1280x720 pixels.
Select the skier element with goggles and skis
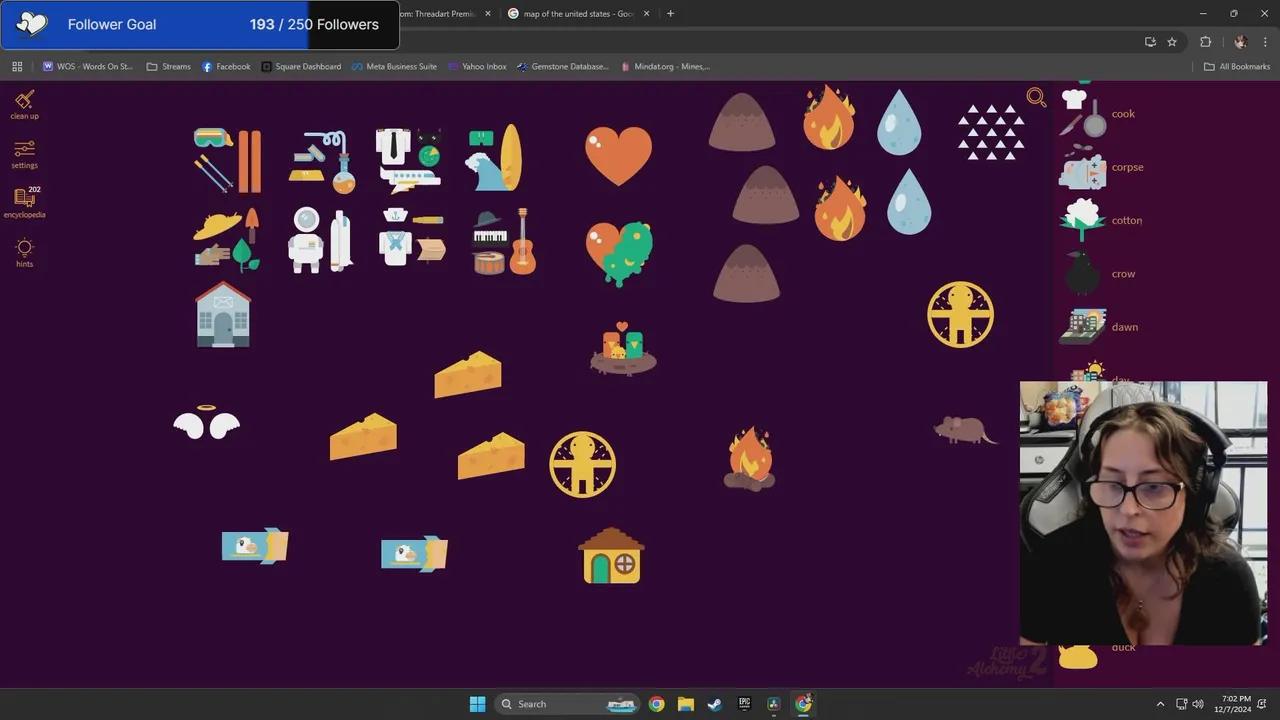tap(228, 160)
